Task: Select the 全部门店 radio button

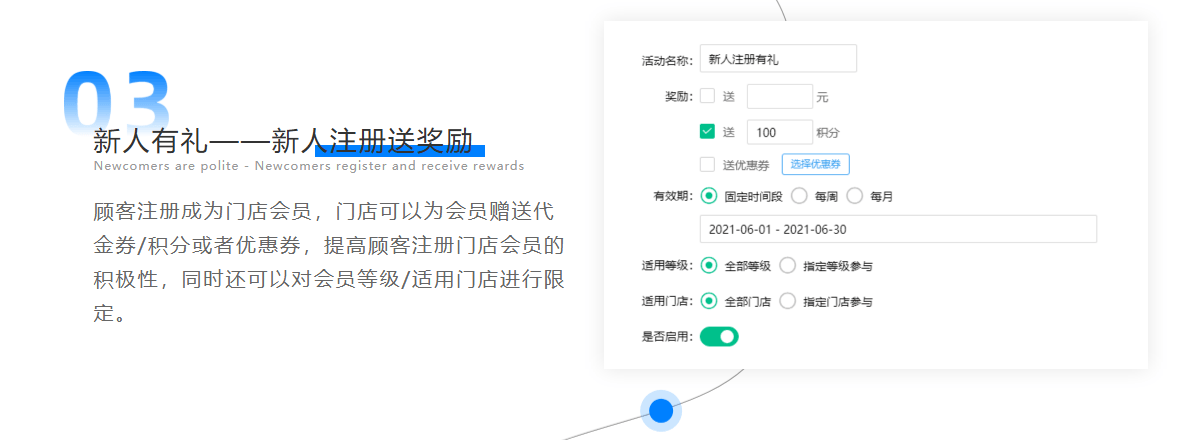Action: click(709, 301)
